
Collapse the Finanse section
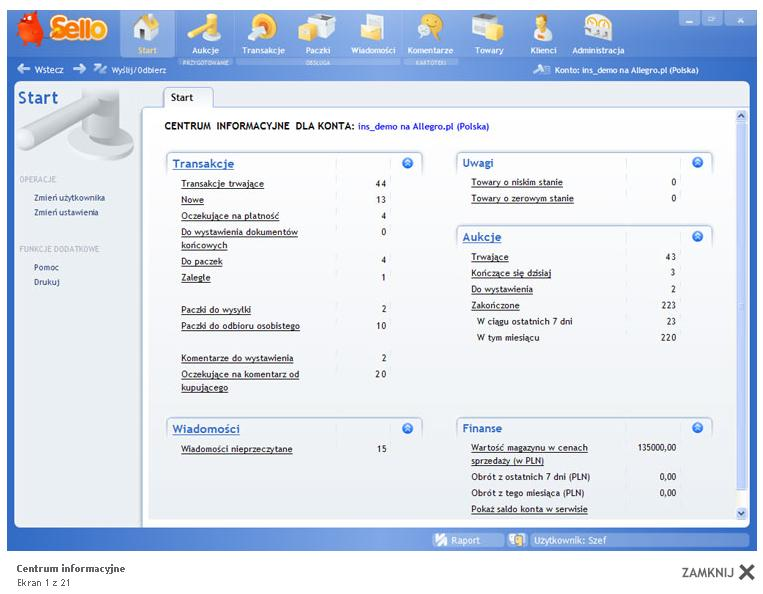pyautogui.click(x=697, y=428)
